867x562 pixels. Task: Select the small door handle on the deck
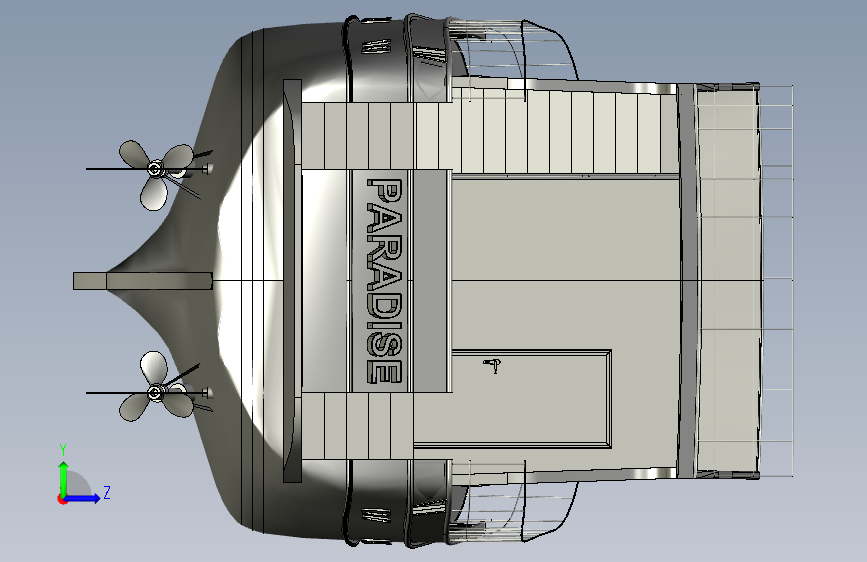[x=493, y=365]
